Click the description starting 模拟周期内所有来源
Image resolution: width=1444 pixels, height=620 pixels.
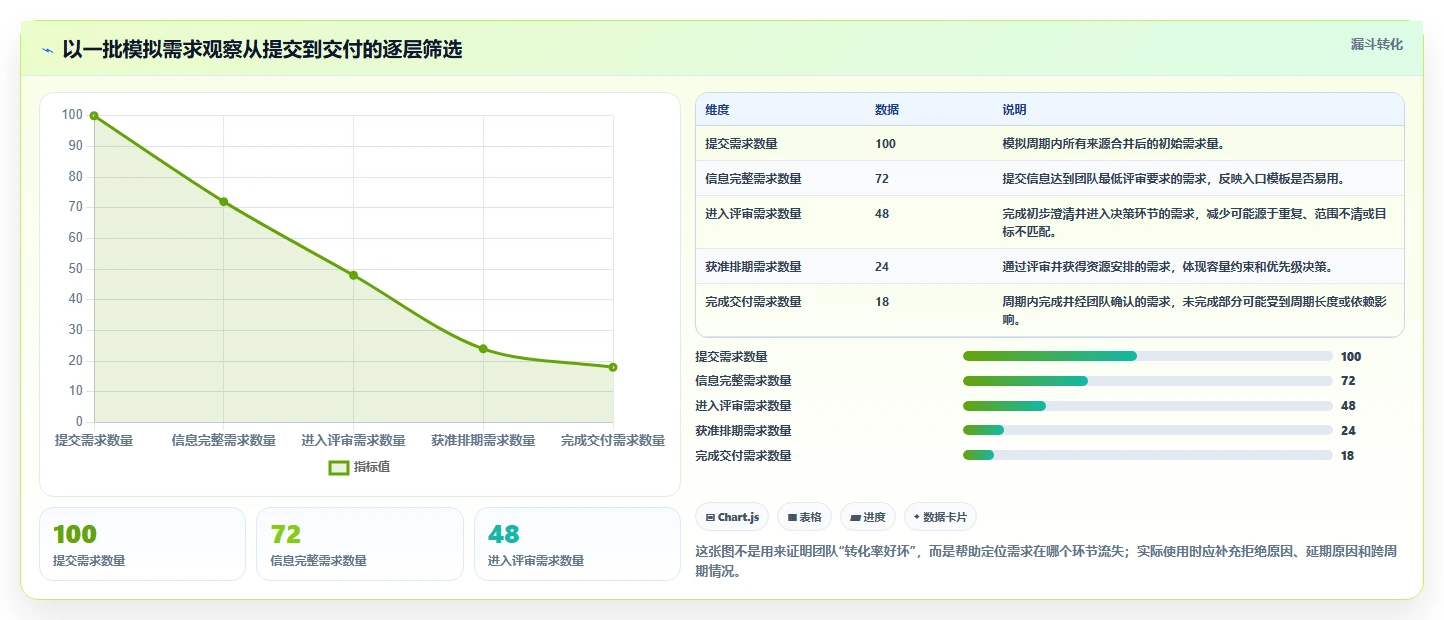[x=1113, y=144]
